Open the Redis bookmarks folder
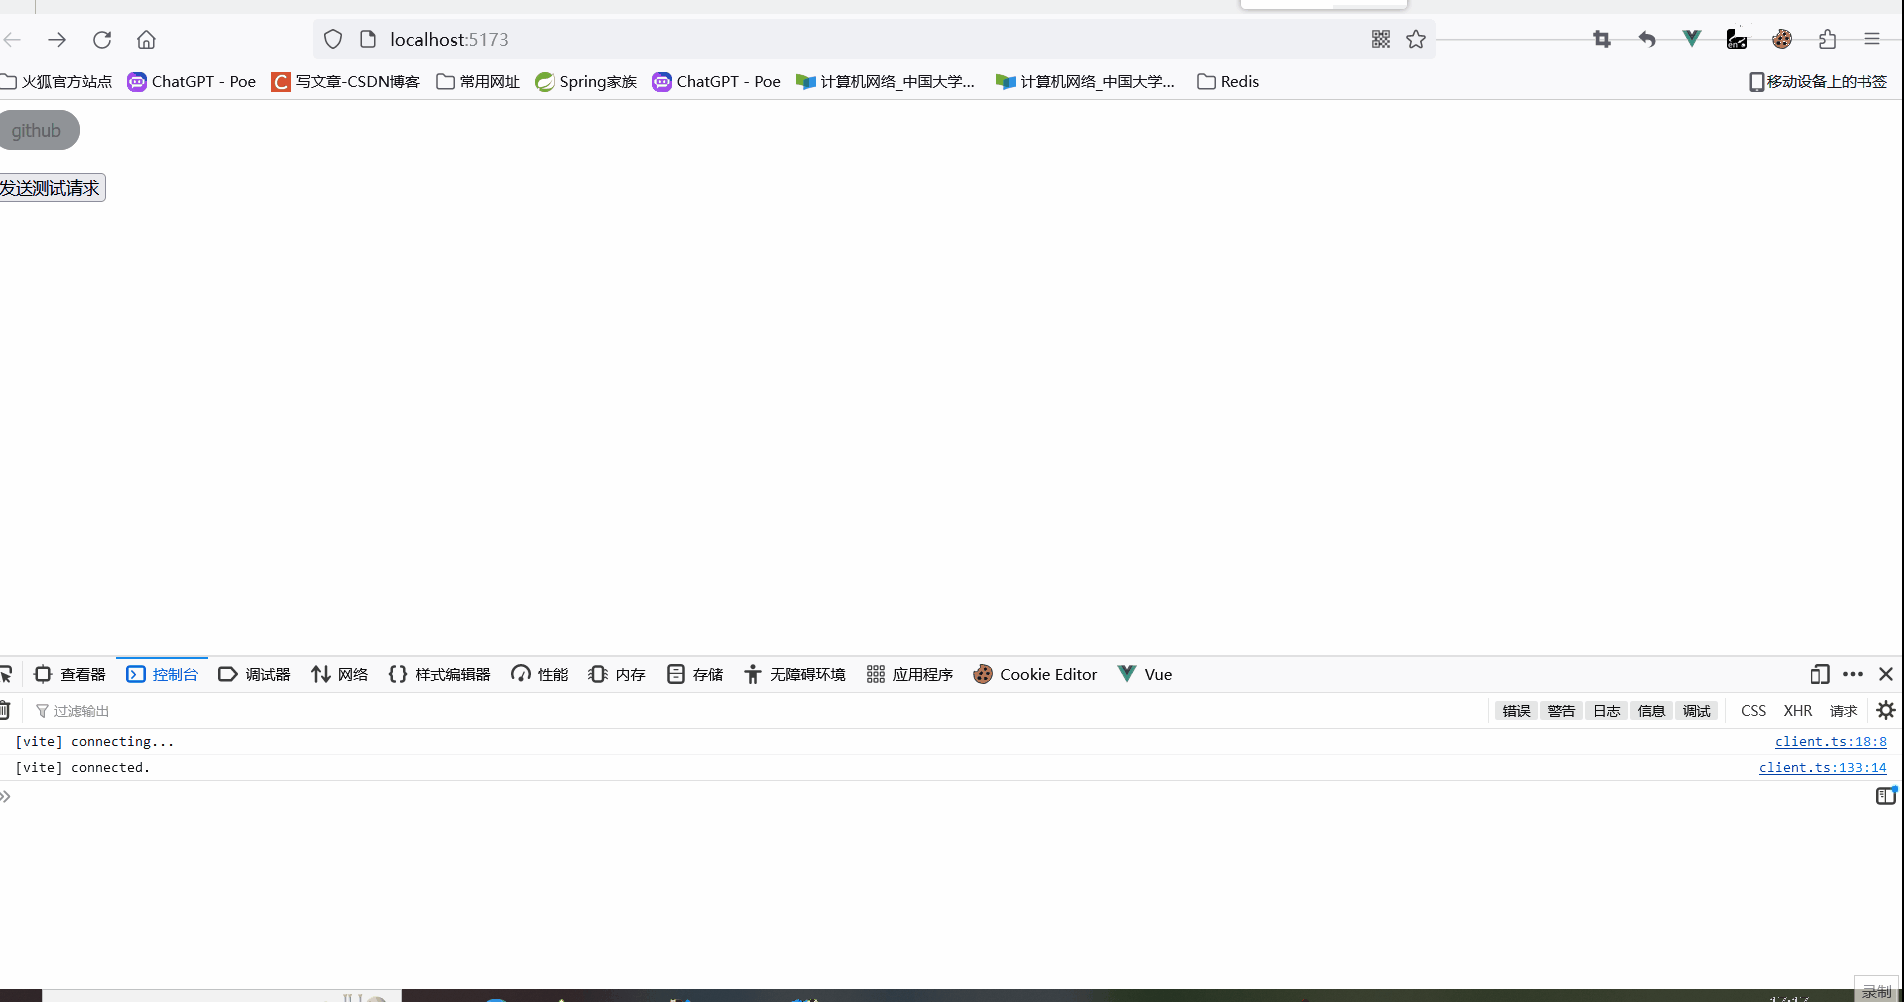The image size is (1904, 1002). tap(1228, 82)
